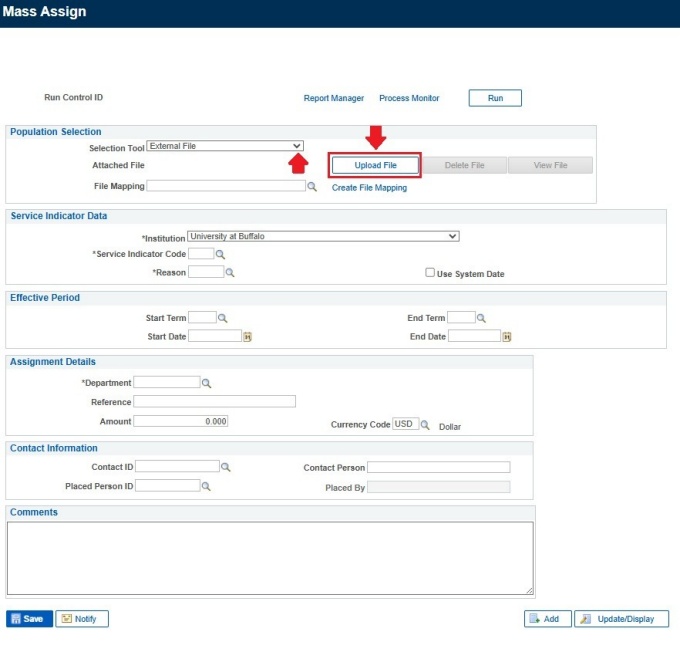Open the Department lookup magnifier
Image resolution: width=680 pixels, height=669 pixels.
[x=206, y=383]
